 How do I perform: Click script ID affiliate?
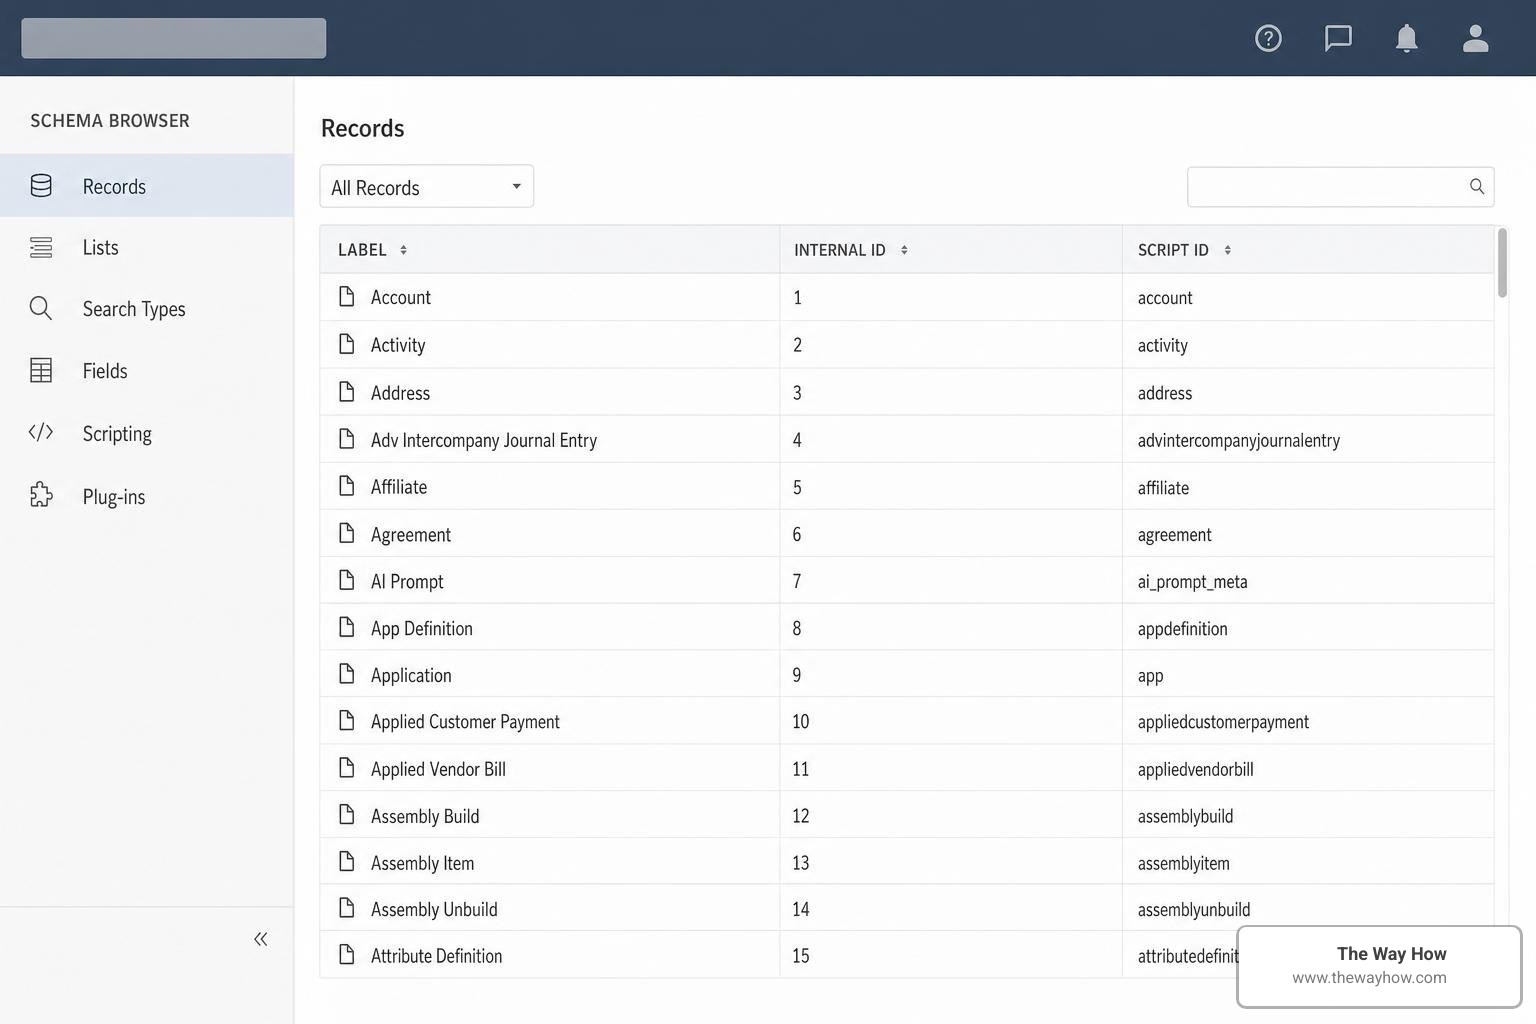pyautogui.click(x=1163, y=488)
